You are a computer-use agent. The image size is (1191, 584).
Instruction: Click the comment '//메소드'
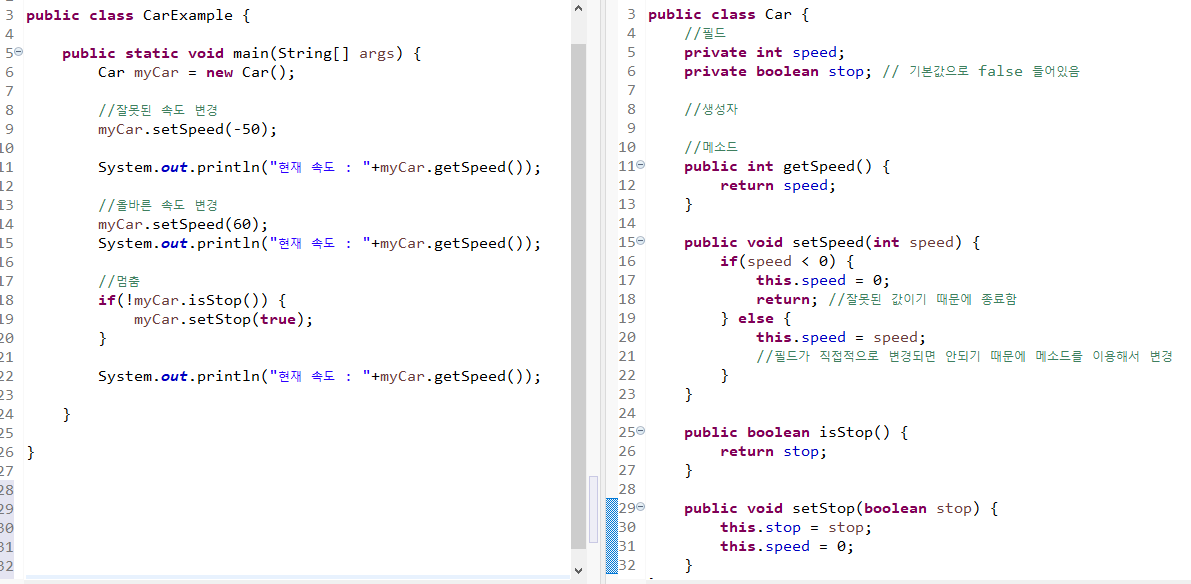[x=711, y=147]
